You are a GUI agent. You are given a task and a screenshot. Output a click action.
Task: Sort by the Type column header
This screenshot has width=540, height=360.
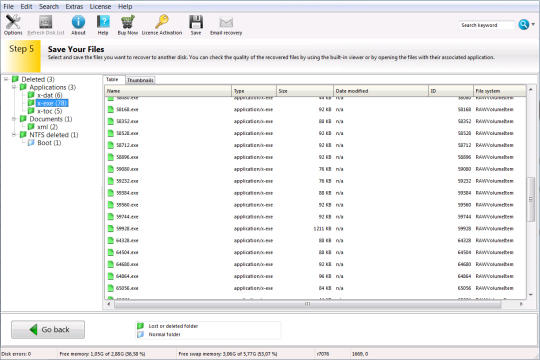click(x=254, y=91)
